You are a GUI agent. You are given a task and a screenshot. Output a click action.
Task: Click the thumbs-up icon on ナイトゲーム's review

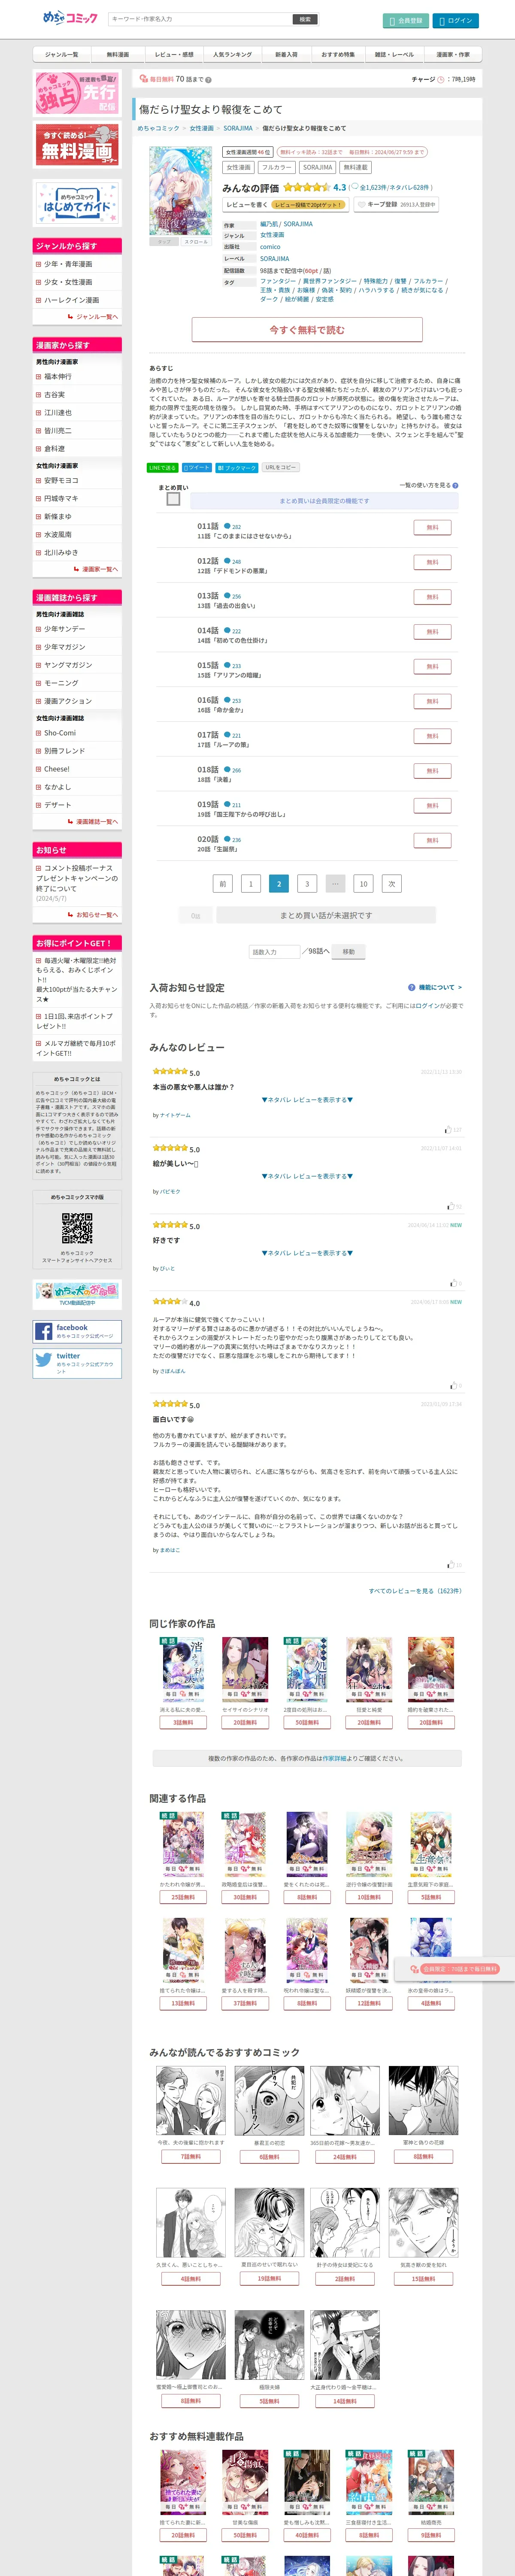pyautogui.click(x=447, y=1129)
